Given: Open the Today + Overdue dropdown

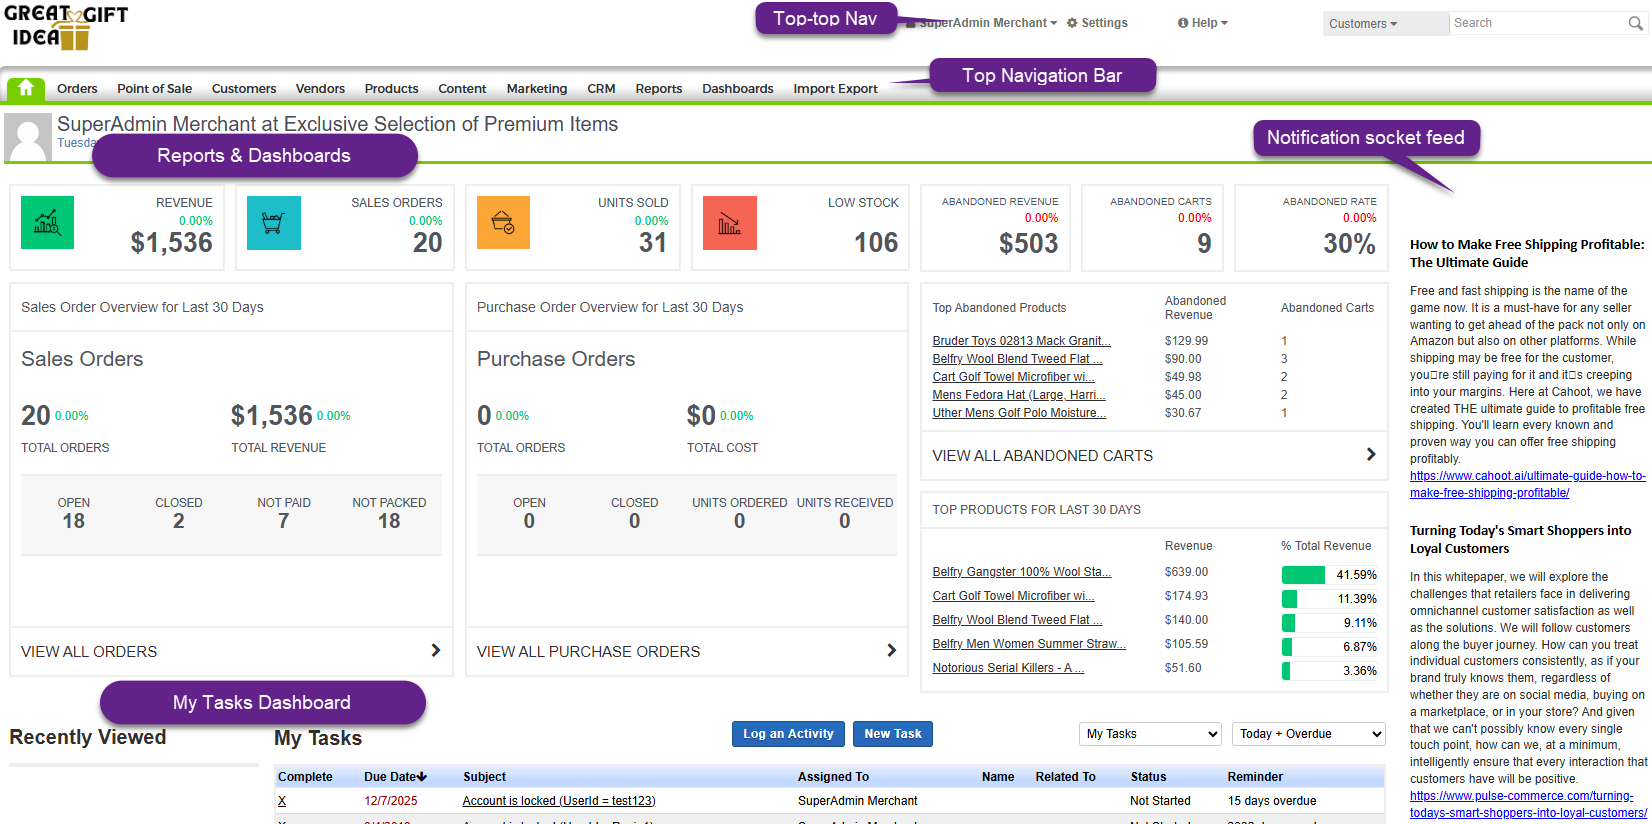Looking at the screenshot, I should tap(1308, 734).
